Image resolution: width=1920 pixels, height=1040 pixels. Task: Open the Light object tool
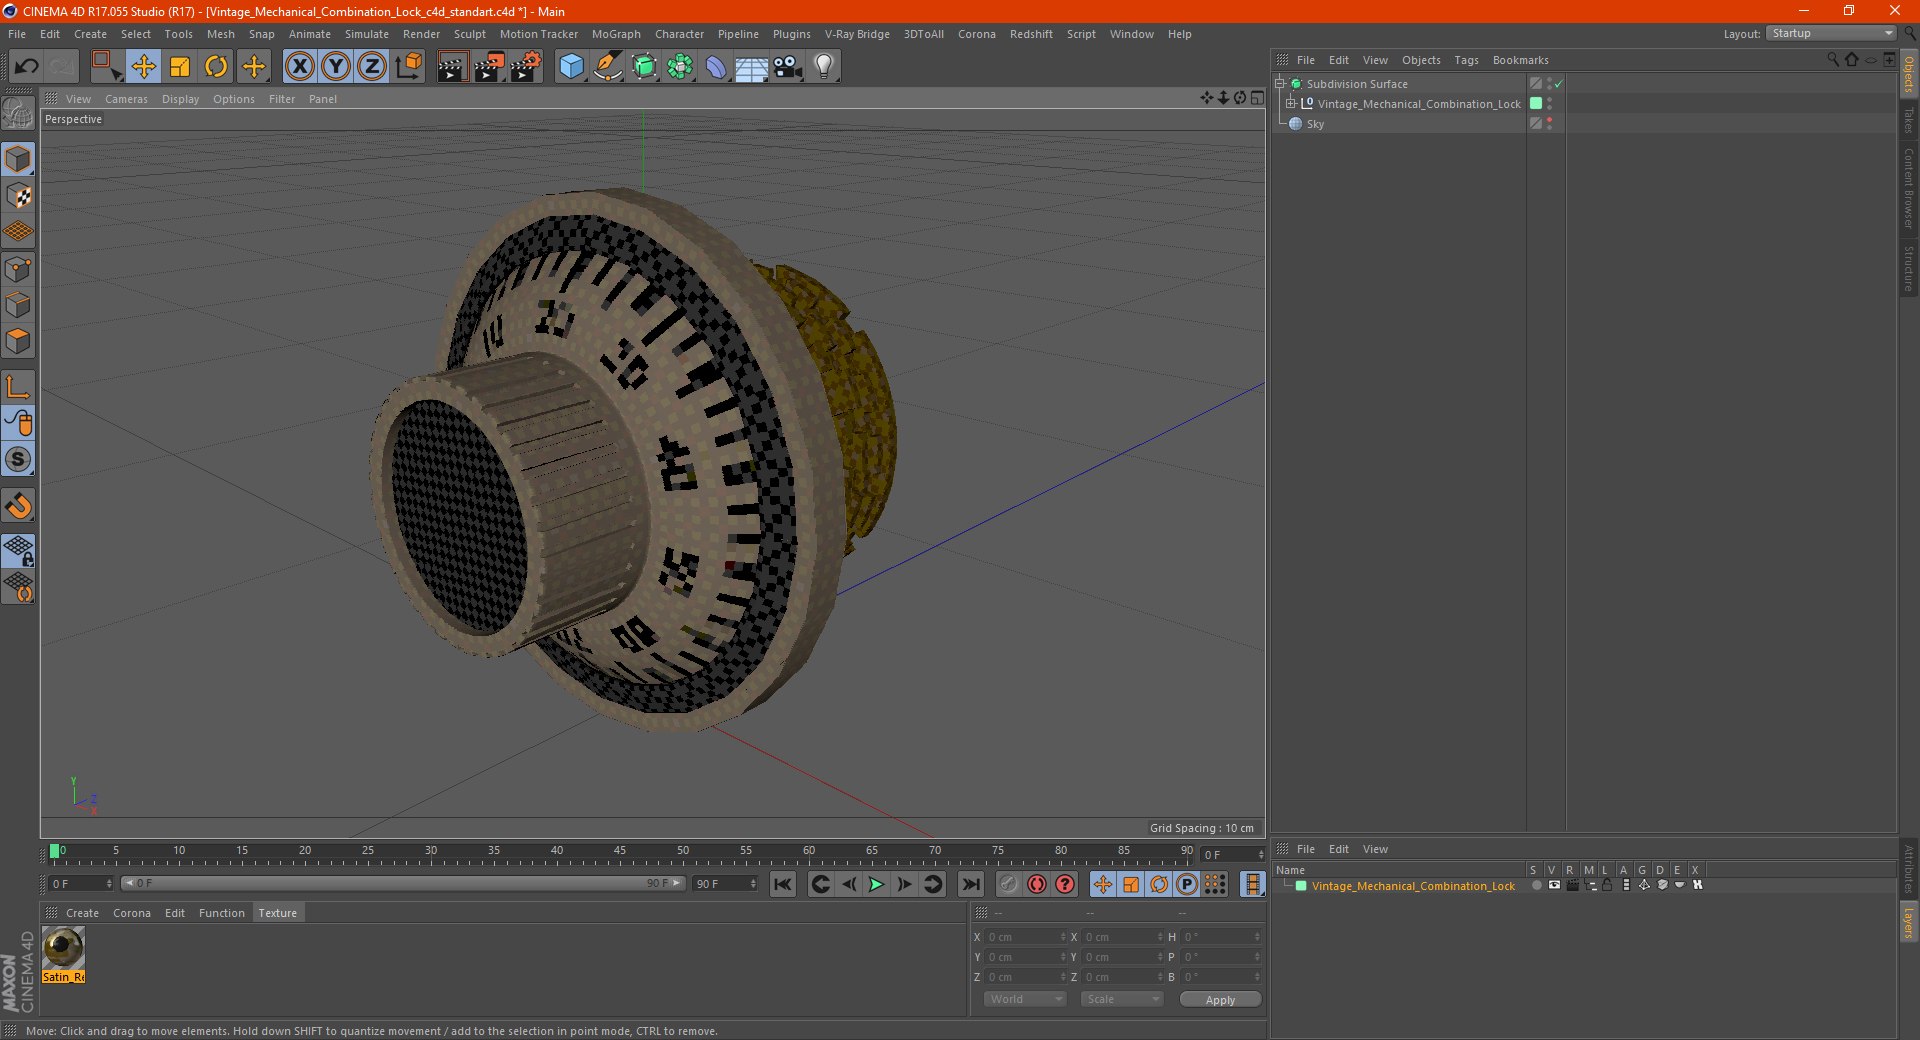823,67
